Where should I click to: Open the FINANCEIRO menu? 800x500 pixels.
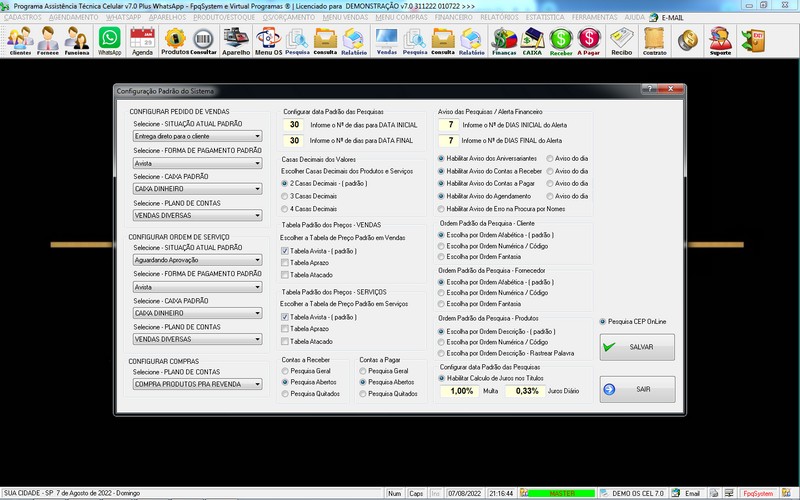click(454, 17)
